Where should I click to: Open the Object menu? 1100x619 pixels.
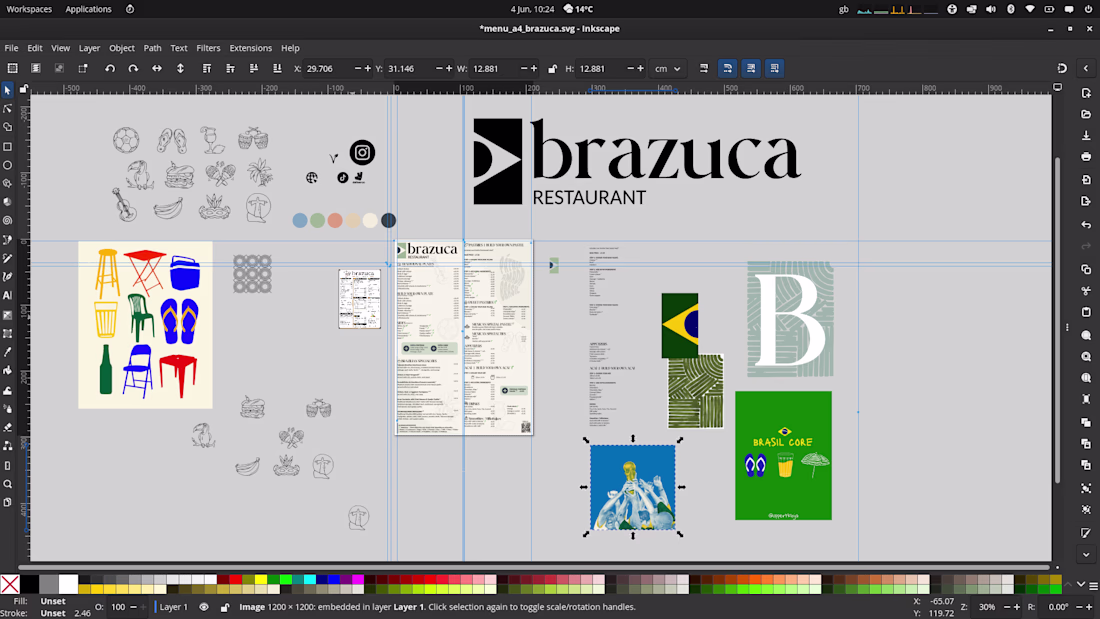pyautogui.click(x=121, y=48)
